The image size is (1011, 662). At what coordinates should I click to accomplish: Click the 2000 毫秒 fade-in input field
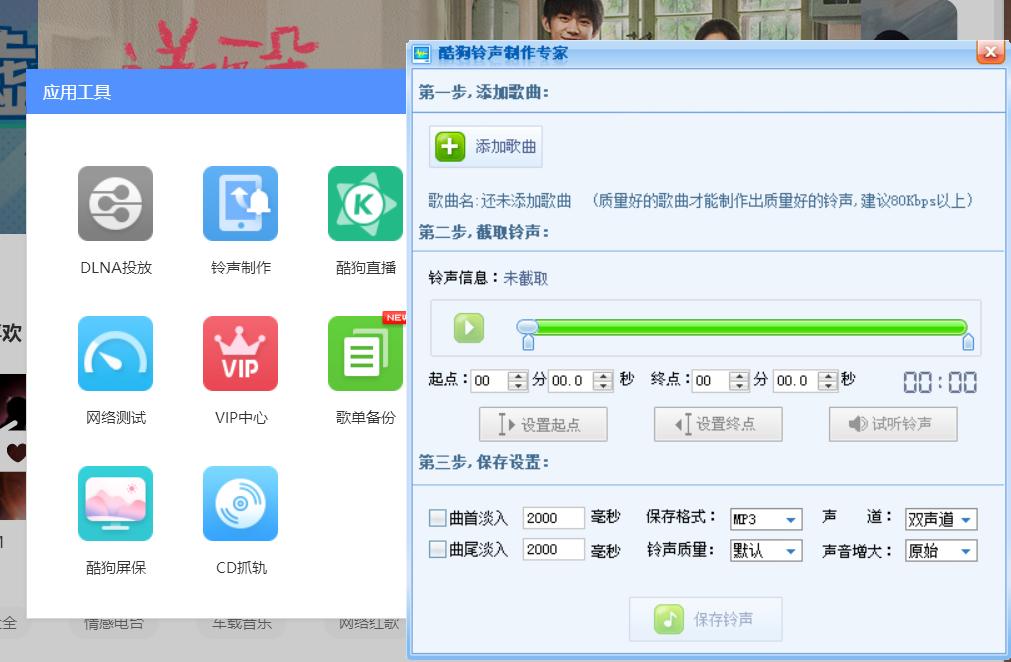click(554, 518)
